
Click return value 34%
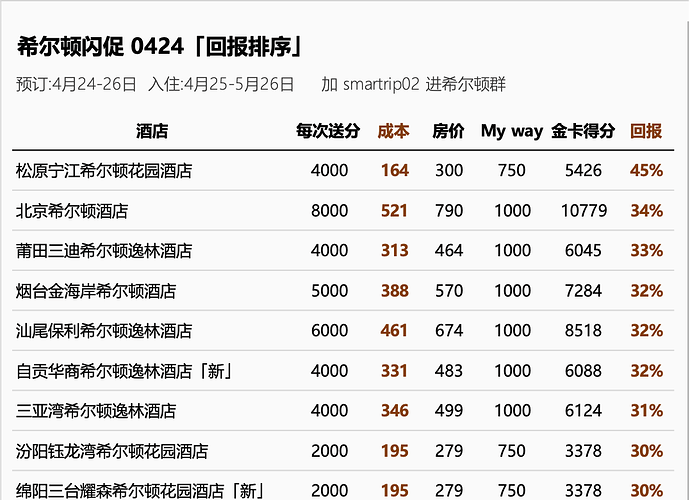click(646, 211)
